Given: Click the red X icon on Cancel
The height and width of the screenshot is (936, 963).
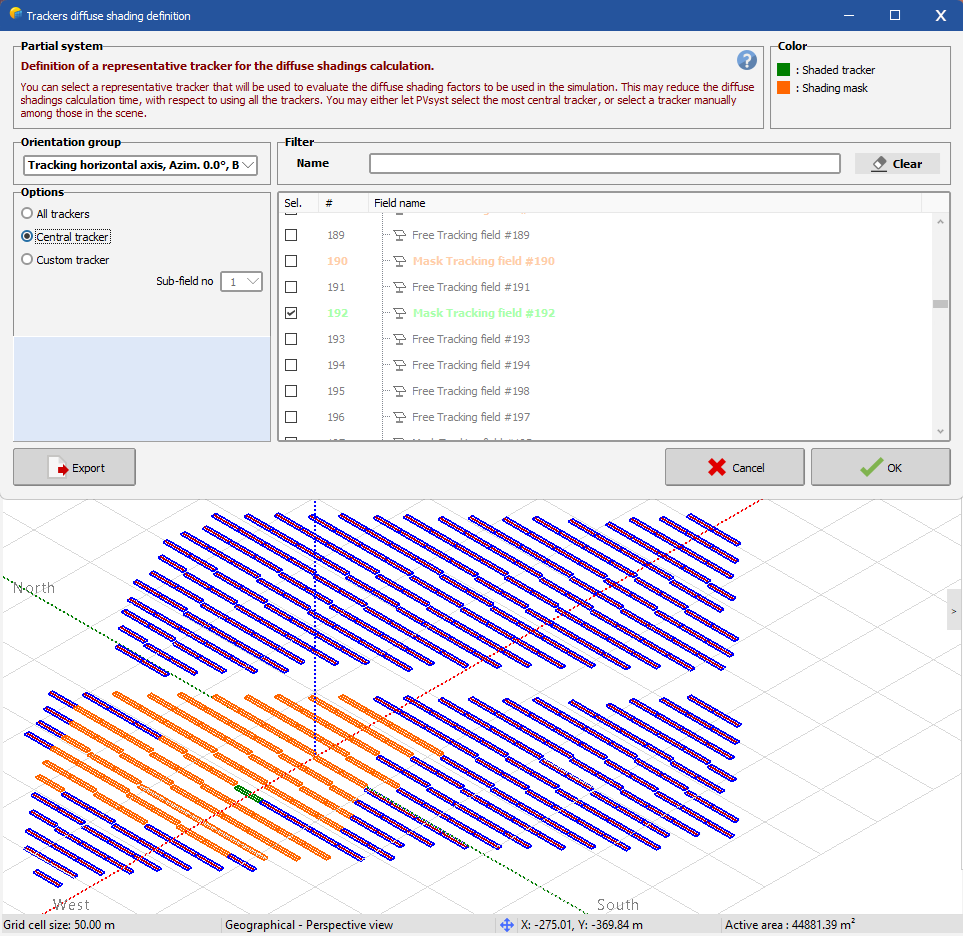Looking at the screenshot, I should coord(716,467).
